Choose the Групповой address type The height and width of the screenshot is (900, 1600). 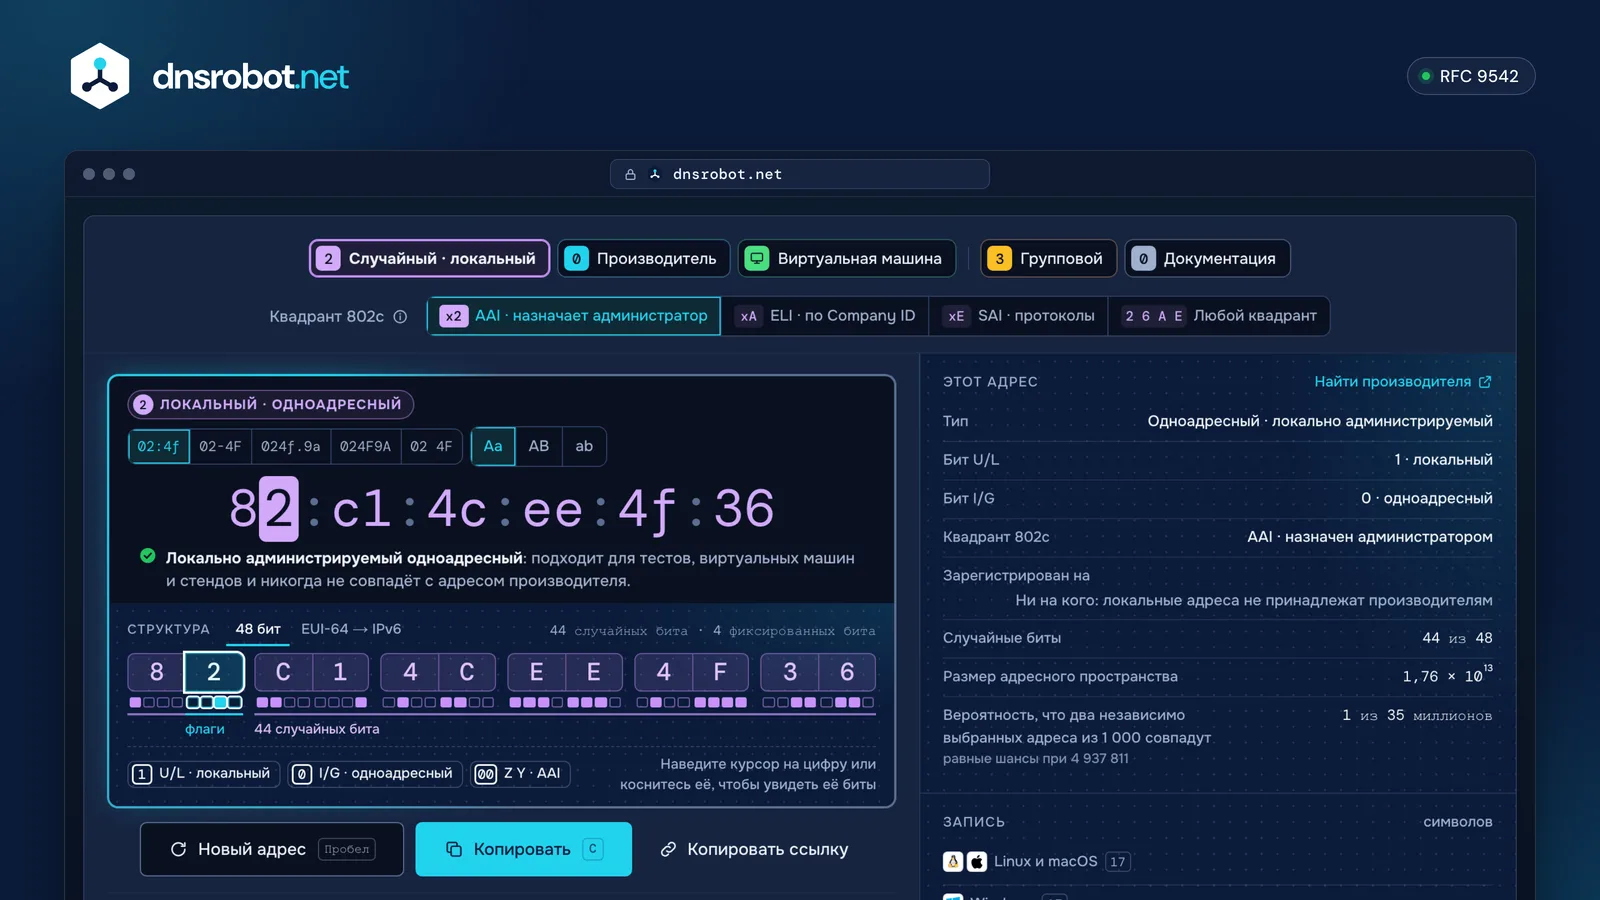pos(1049,258)
